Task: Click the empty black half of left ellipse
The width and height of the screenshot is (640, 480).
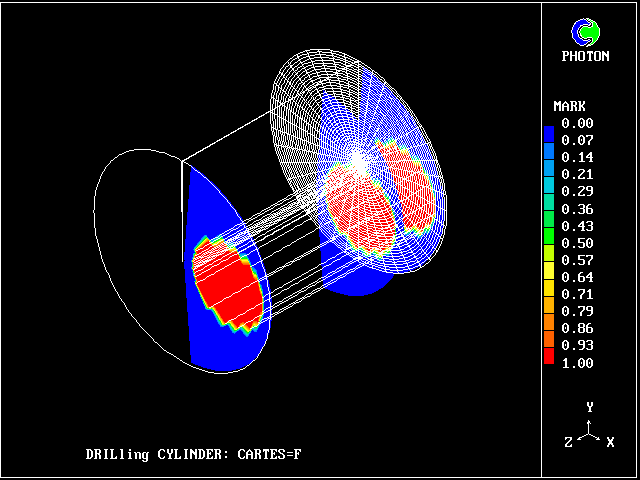Action: 140,250
